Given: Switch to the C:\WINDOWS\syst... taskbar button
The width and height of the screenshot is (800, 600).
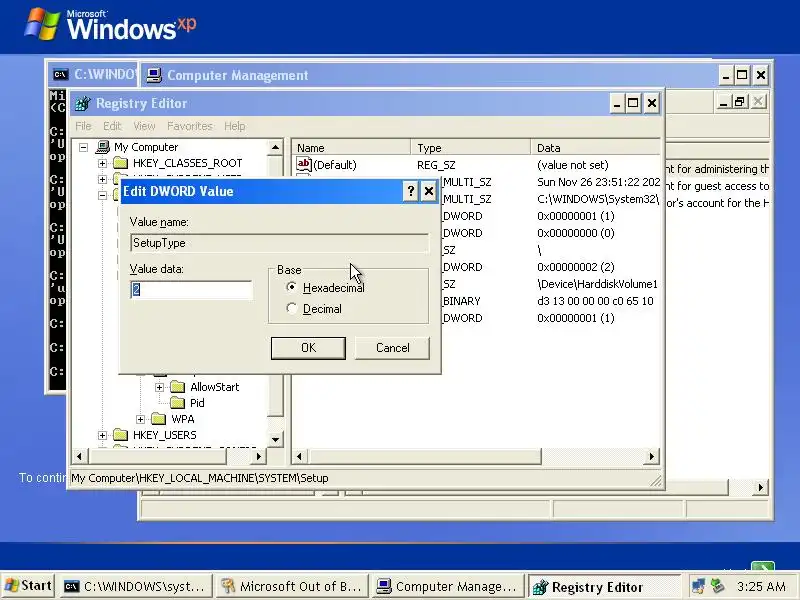Looking at the screenshot, I should (x=137, y=587).
